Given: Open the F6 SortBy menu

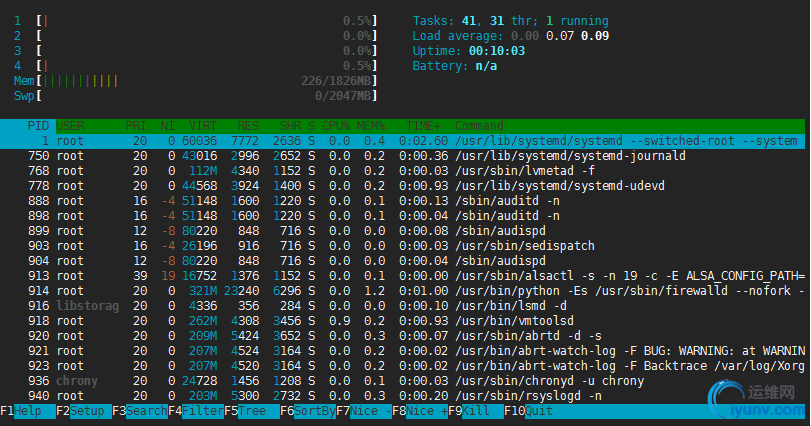Looking at the screenshot, I should tap(307, 410).
